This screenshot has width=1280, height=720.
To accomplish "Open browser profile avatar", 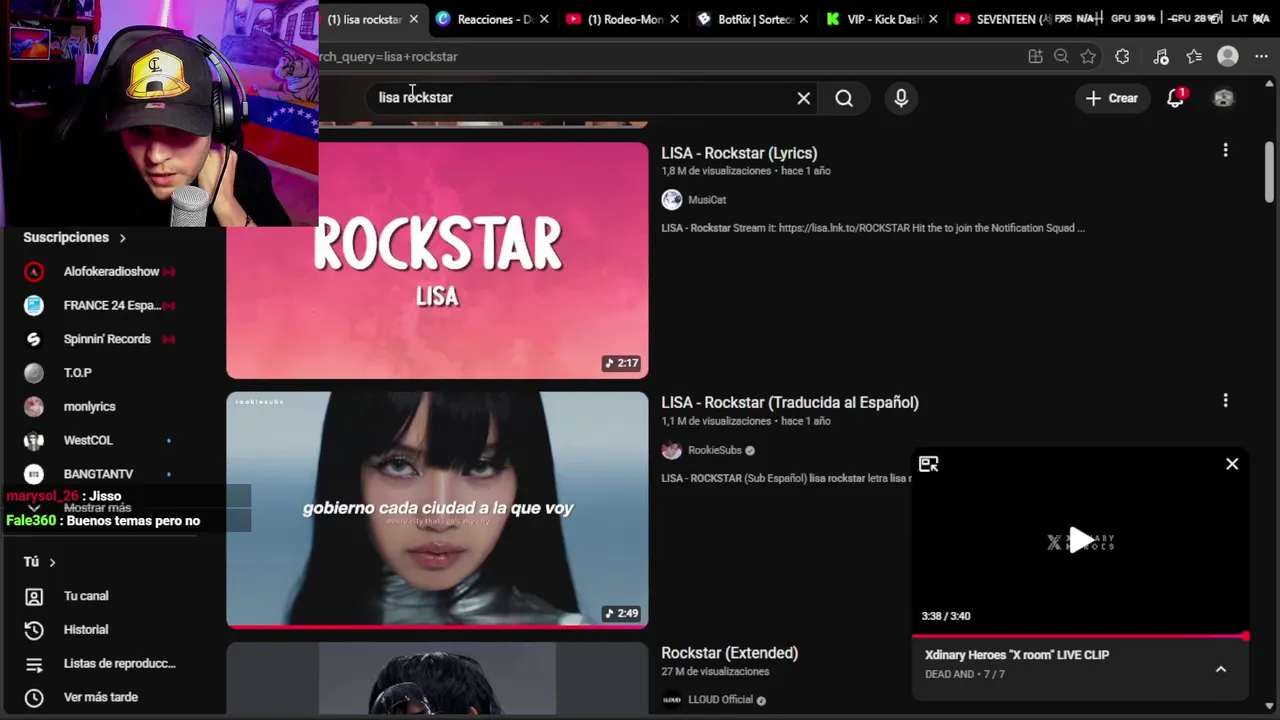I will pos(1228,57).
